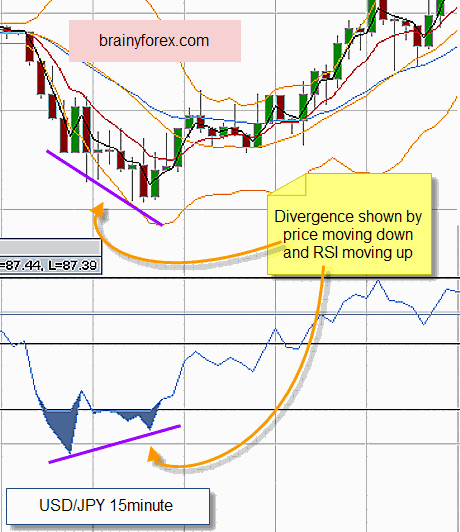Click the orange arrowhead pointing at price trendline
Viewport: 460px width, 532px height.
98,209
